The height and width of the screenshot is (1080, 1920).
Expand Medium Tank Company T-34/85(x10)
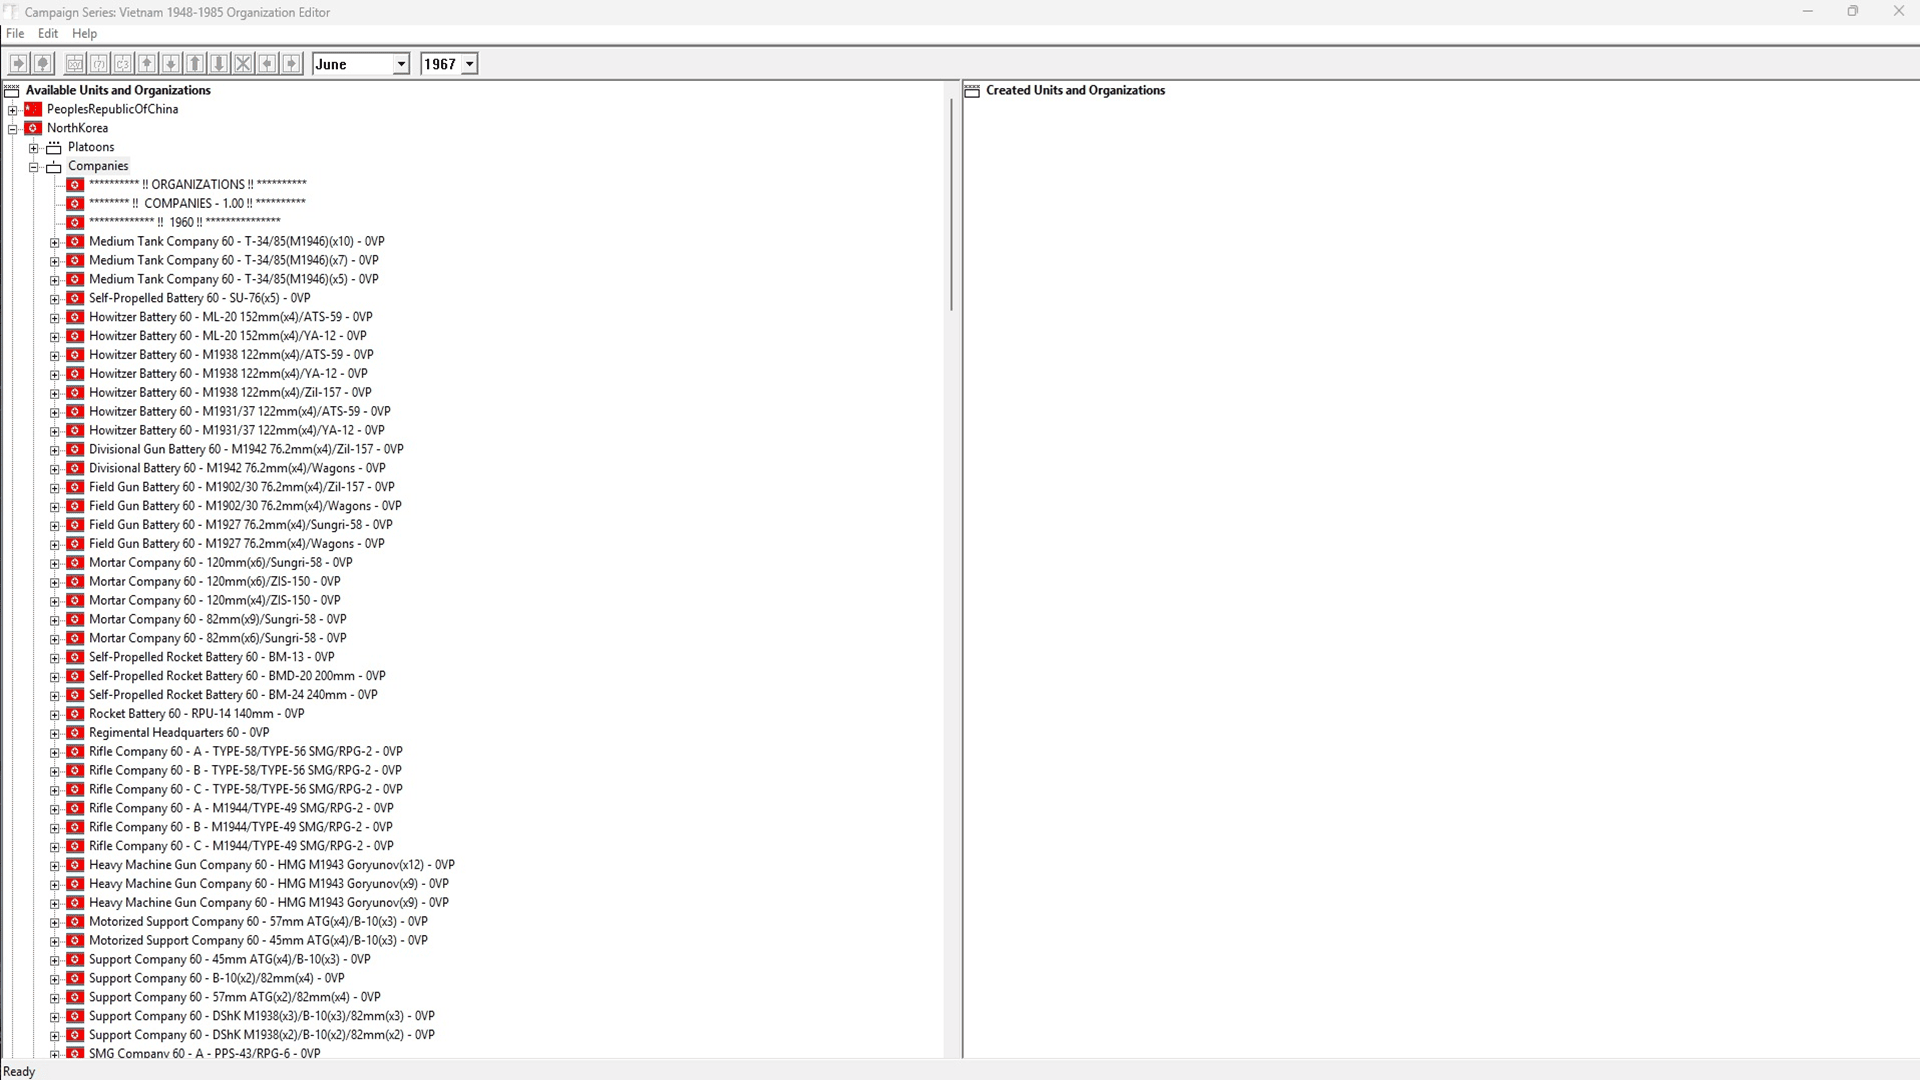point(55,242)
